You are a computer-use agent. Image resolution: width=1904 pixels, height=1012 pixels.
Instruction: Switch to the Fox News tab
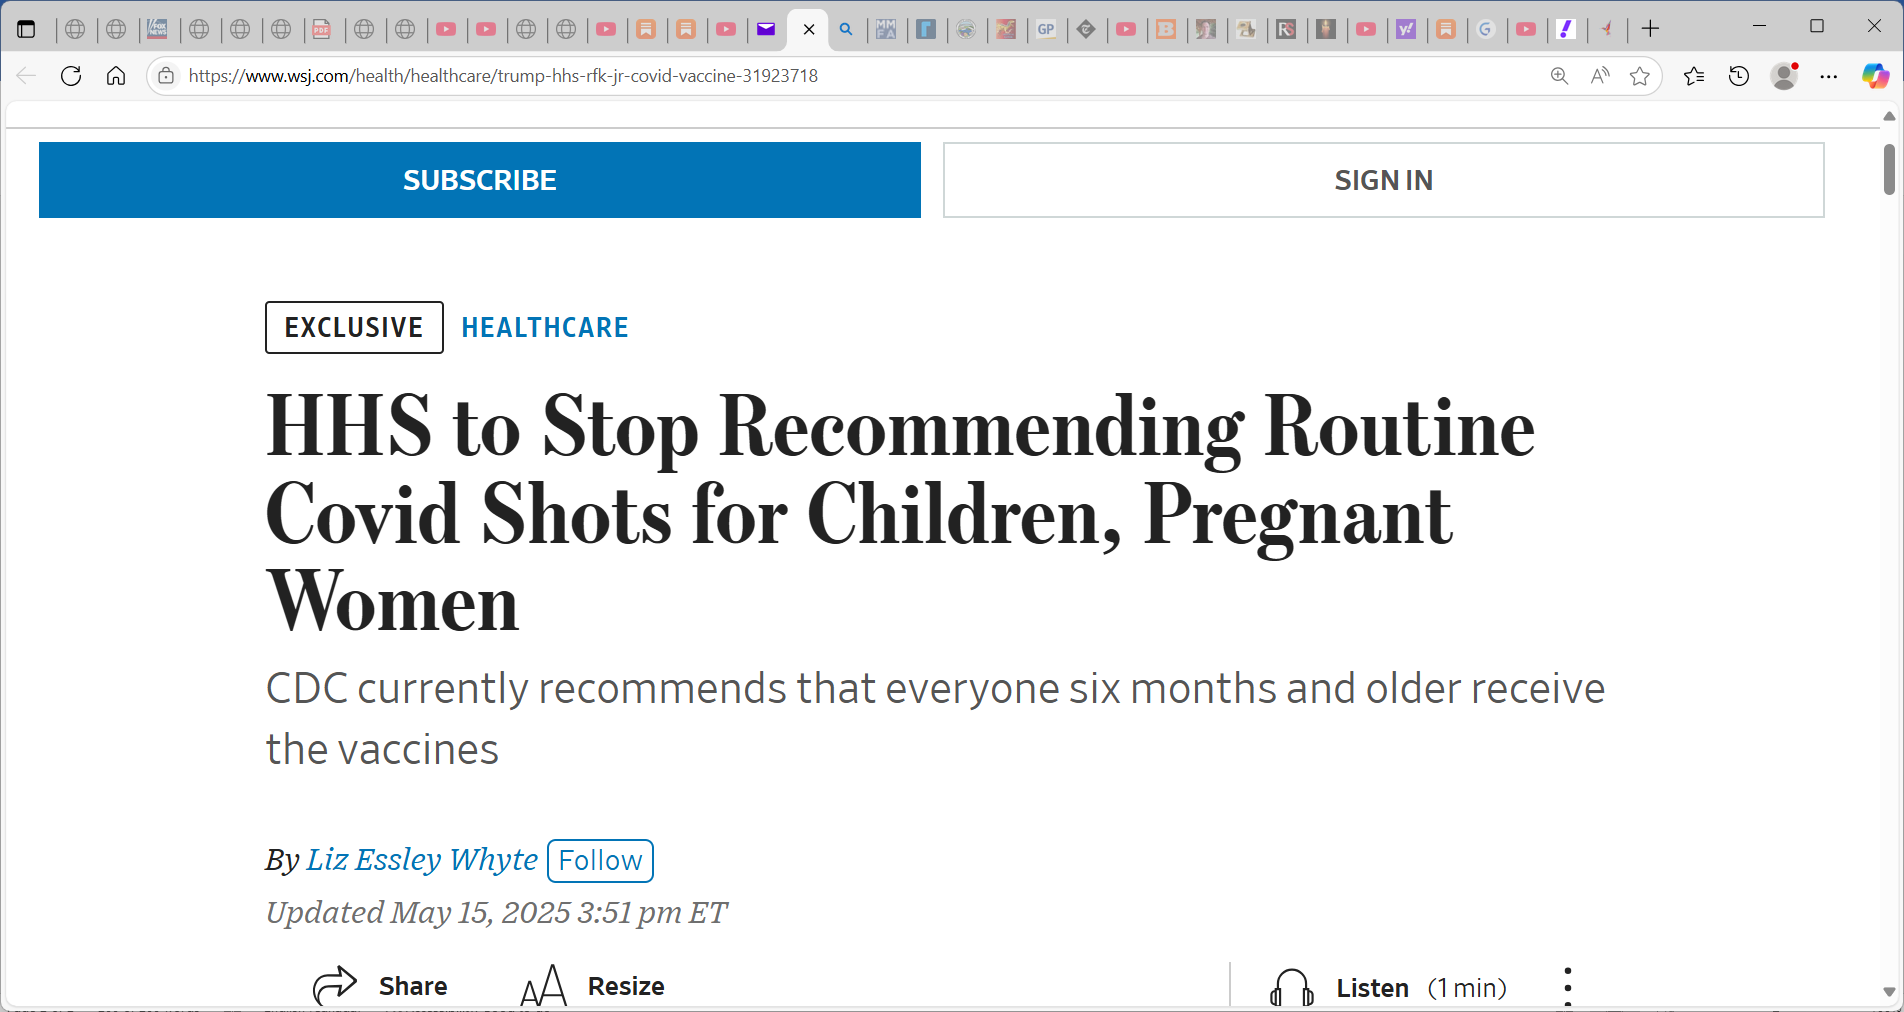pos(158,29)
